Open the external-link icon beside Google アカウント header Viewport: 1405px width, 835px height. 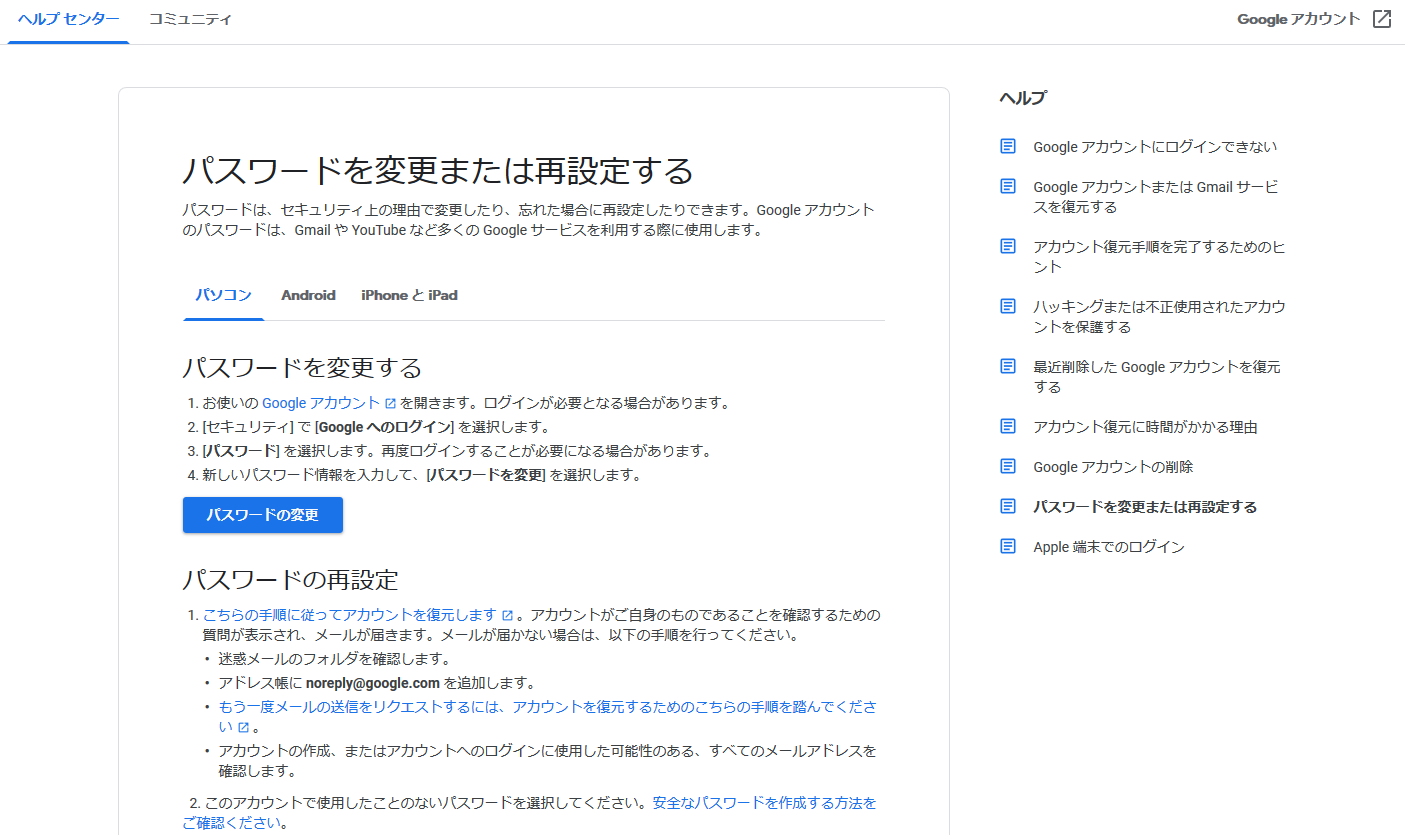tap(1381, 19)
